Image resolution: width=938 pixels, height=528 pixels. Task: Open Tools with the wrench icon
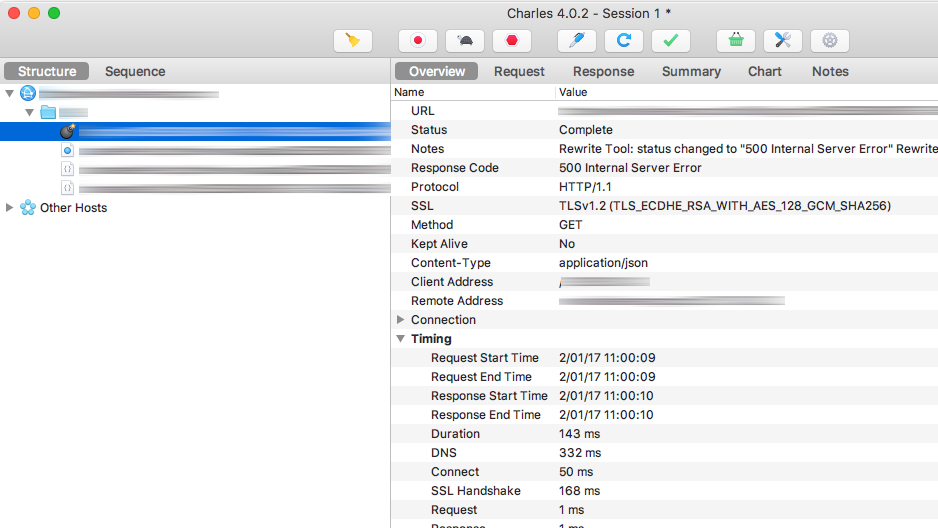782,41
